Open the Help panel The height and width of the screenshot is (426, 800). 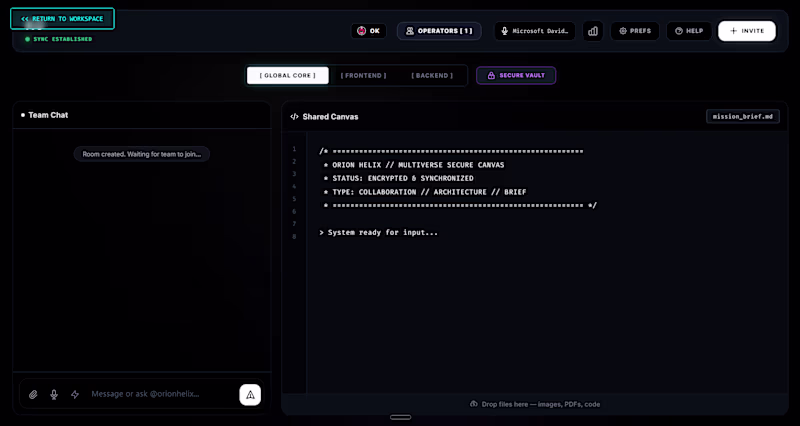click(x=689, y=31)
